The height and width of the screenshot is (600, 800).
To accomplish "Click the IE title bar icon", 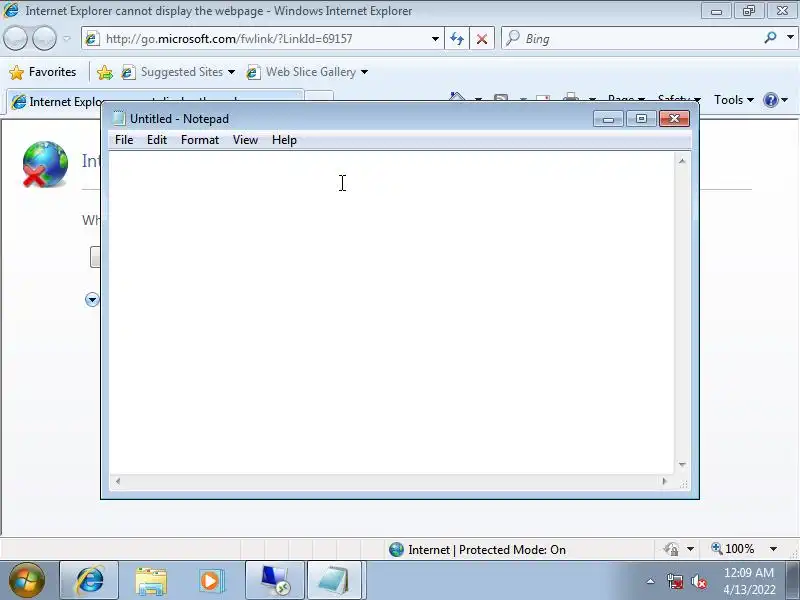I will [x=11, y=10].
